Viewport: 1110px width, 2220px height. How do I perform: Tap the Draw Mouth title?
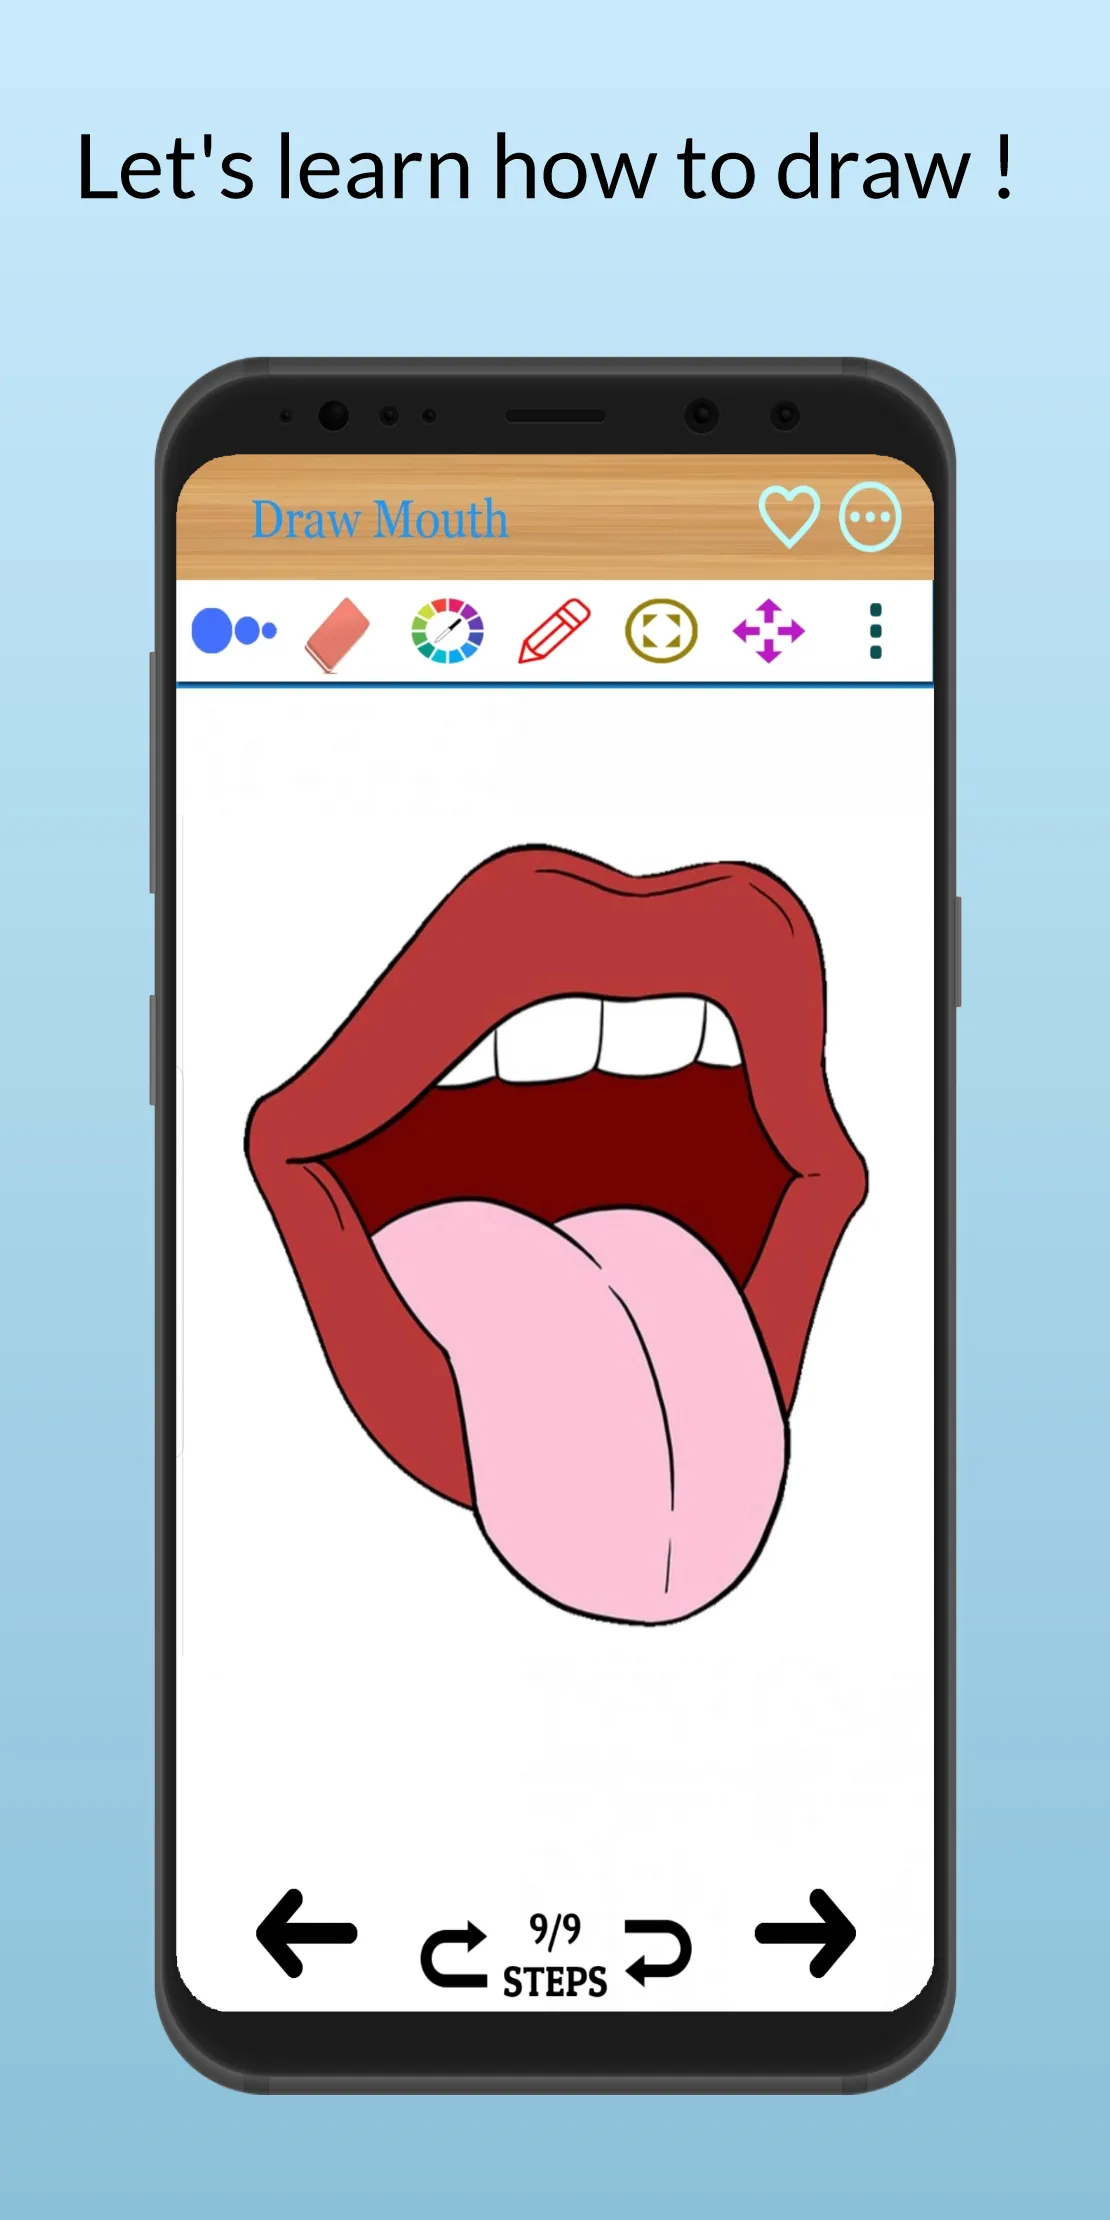point(380,519)
